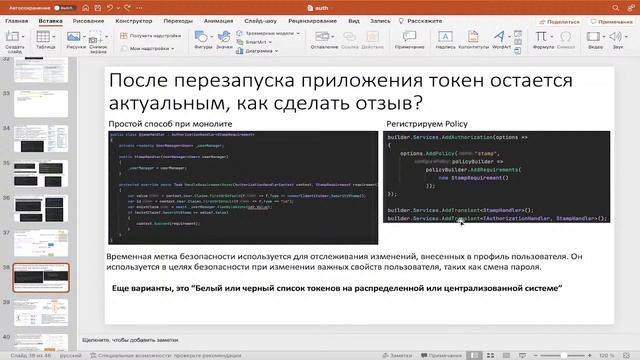Image resolution: width=640 pixels, height=360 pixels.
Task: Adjust the zoom slider handle
Action: [564, 356]
